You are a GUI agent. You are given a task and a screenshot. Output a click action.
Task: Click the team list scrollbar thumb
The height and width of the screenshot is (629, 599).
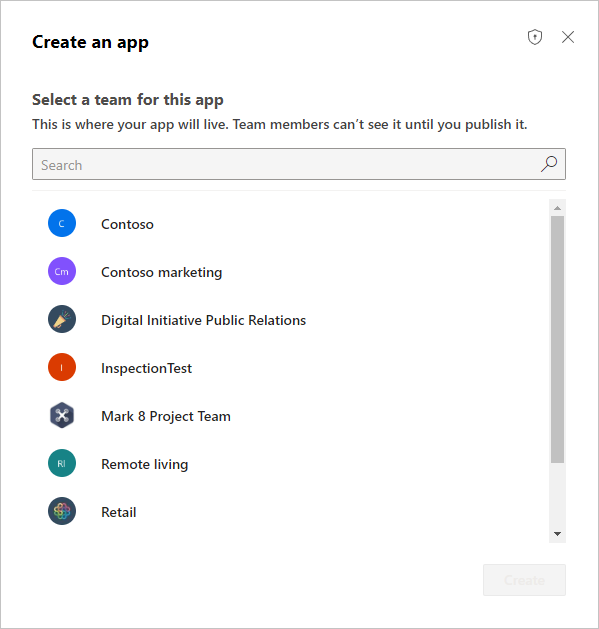(557, 339)
